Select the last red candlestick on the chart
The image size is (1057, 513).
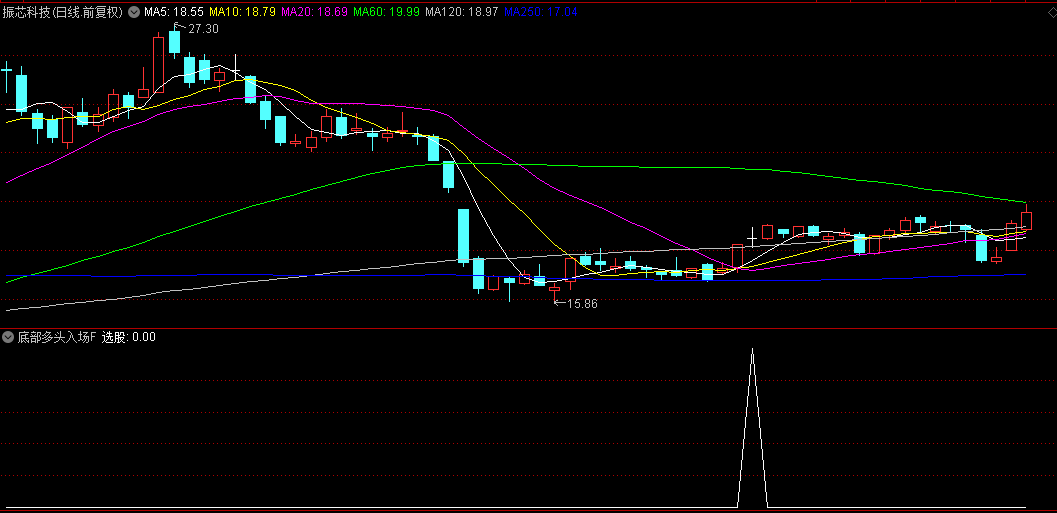click(1027, 219)
